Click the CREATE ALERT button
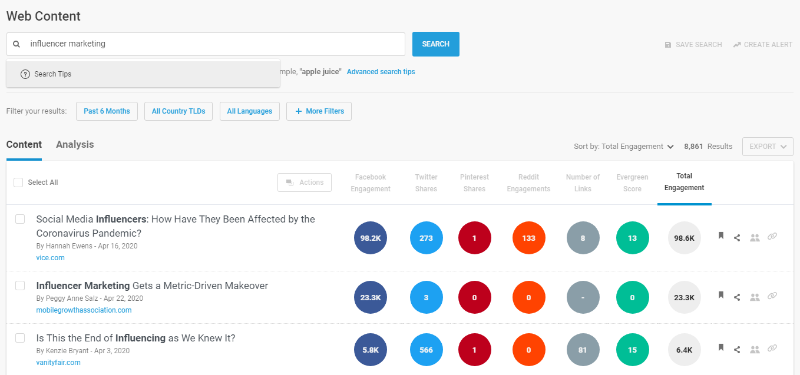This screenshot has width=800, height=375. [762, 45]
